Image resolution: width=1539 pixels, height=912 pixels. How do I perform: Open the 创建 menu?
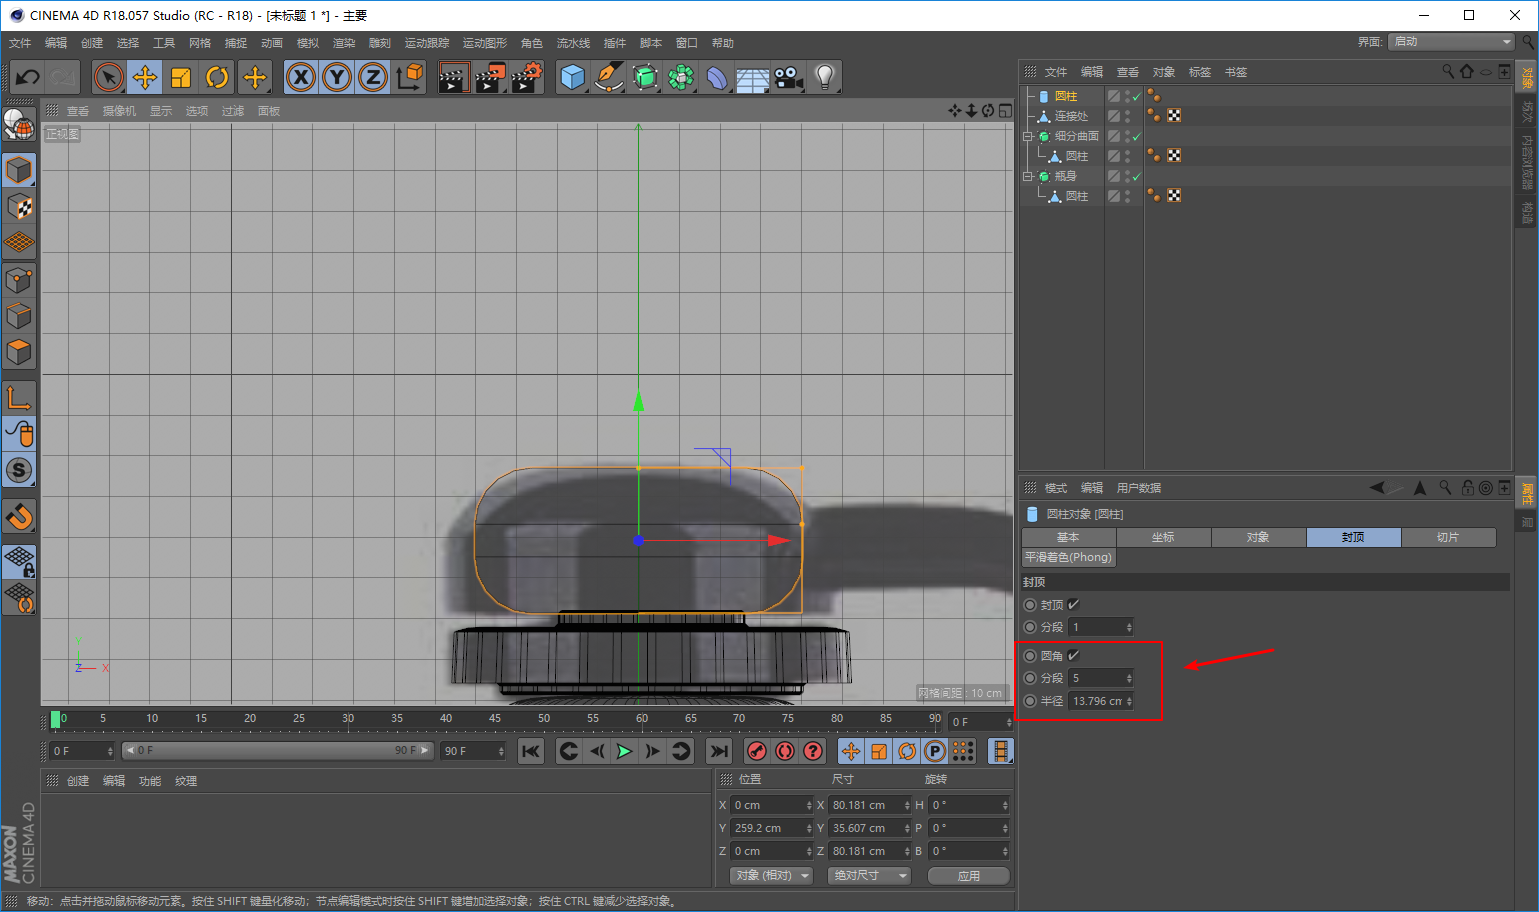92,43
